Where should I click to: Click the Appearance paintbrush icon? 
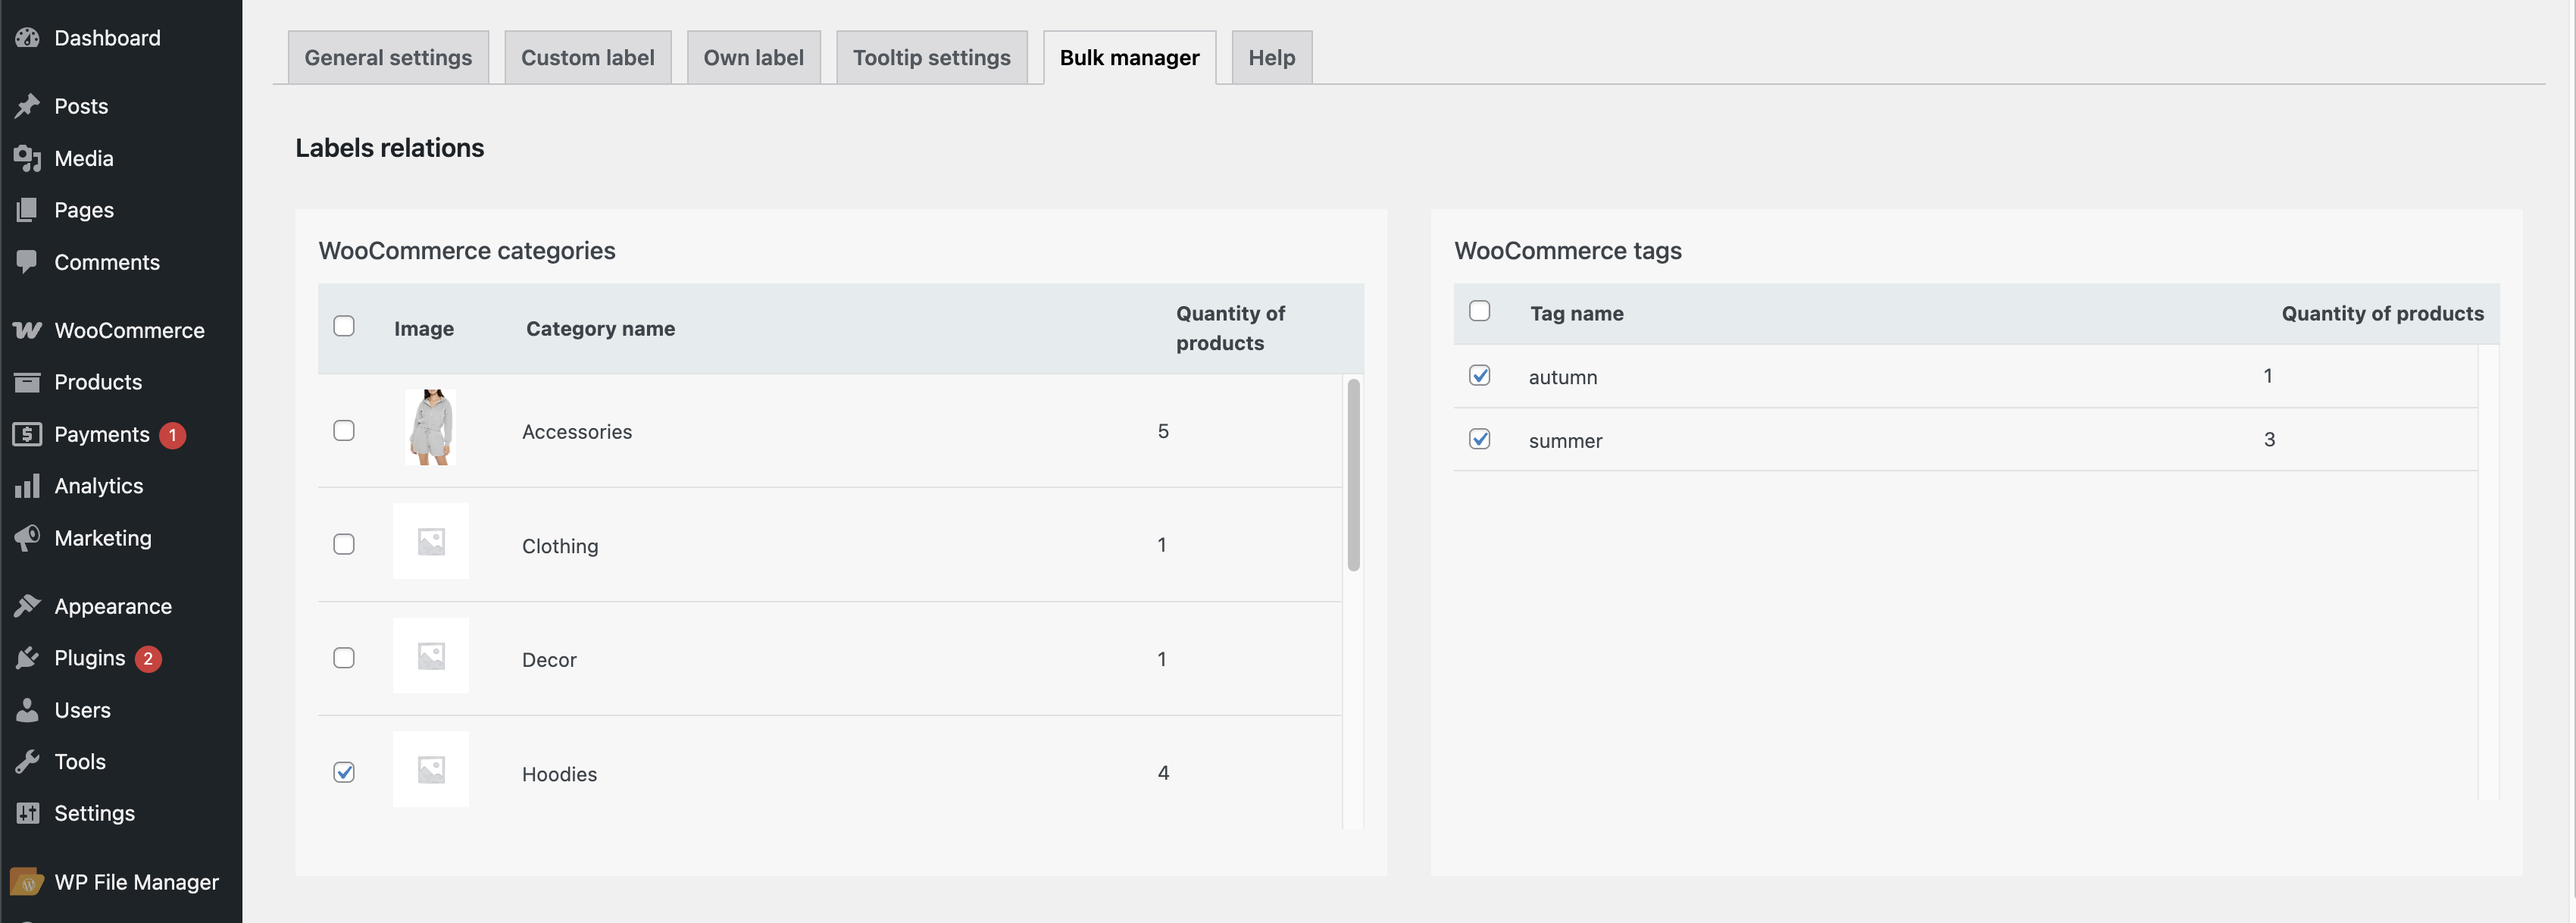click(x=27, y=606)
